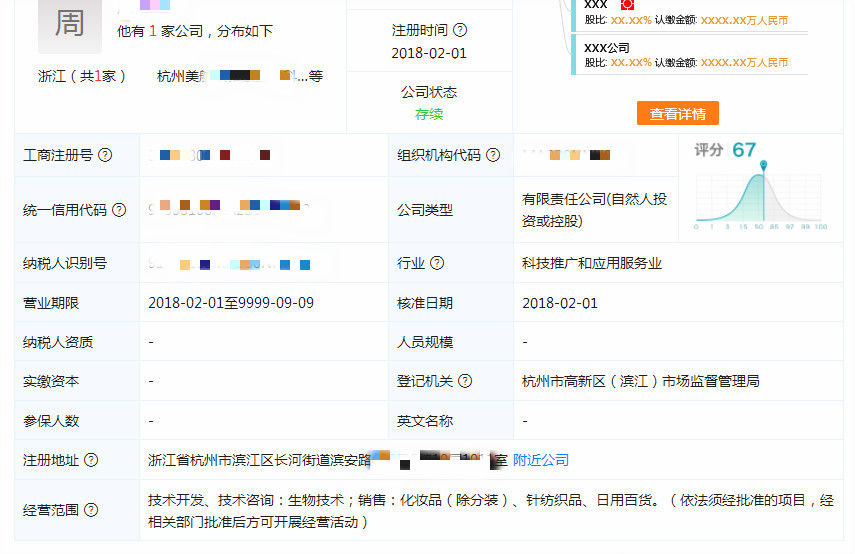Click the 查看详情 orange button
The height and width of the screenshot is (554, 855).
pyautogui.click(x=678, y=113)
